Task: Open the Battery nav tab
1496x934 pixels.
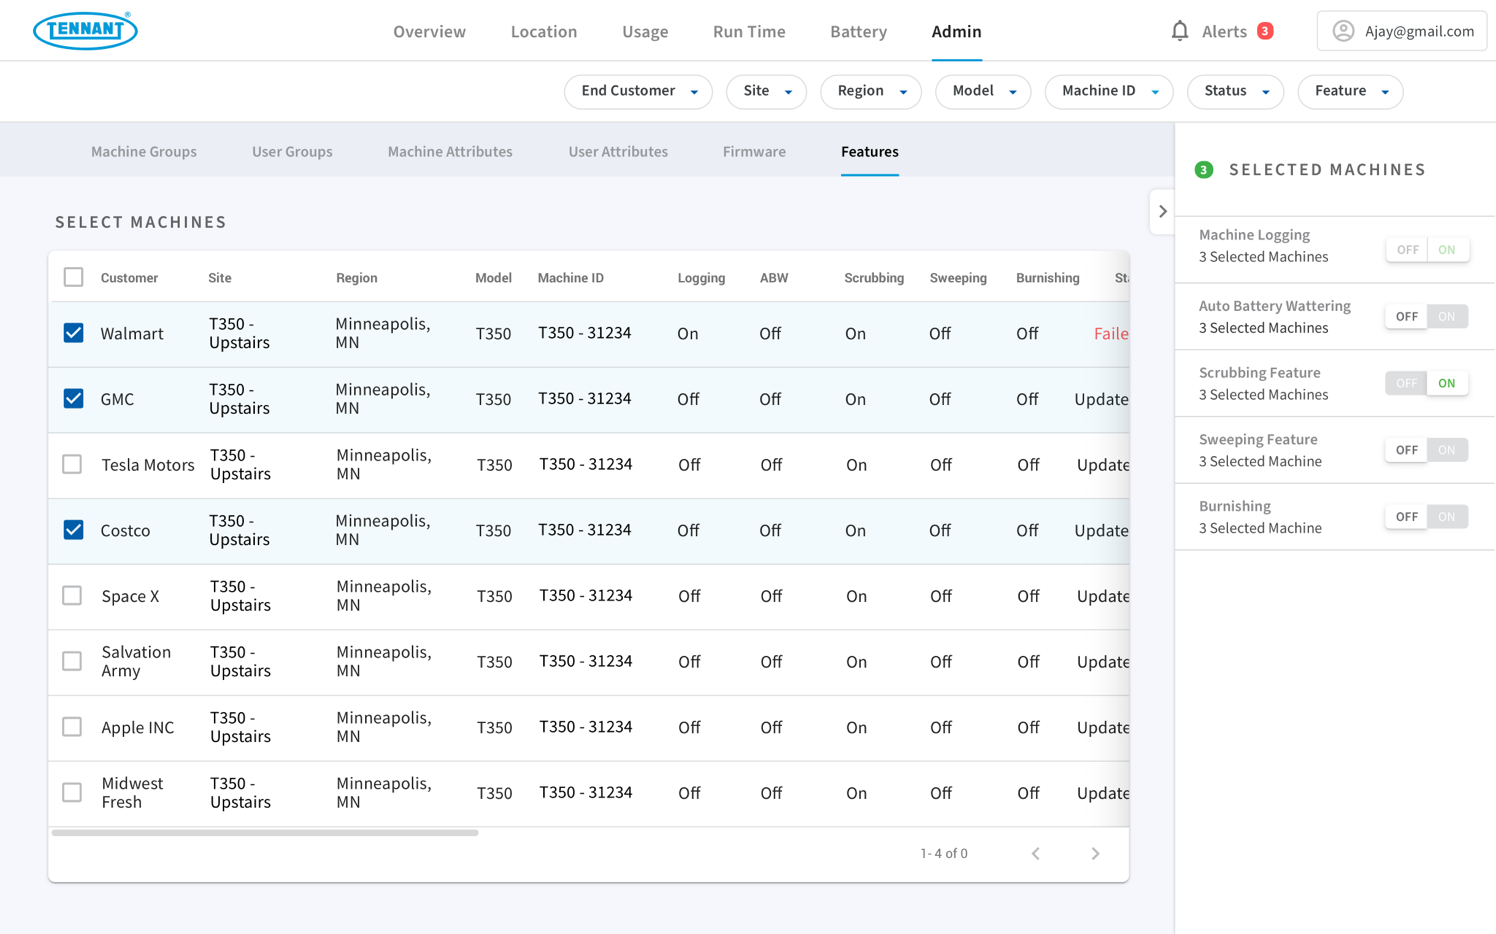Action: (x=859, y=32)
